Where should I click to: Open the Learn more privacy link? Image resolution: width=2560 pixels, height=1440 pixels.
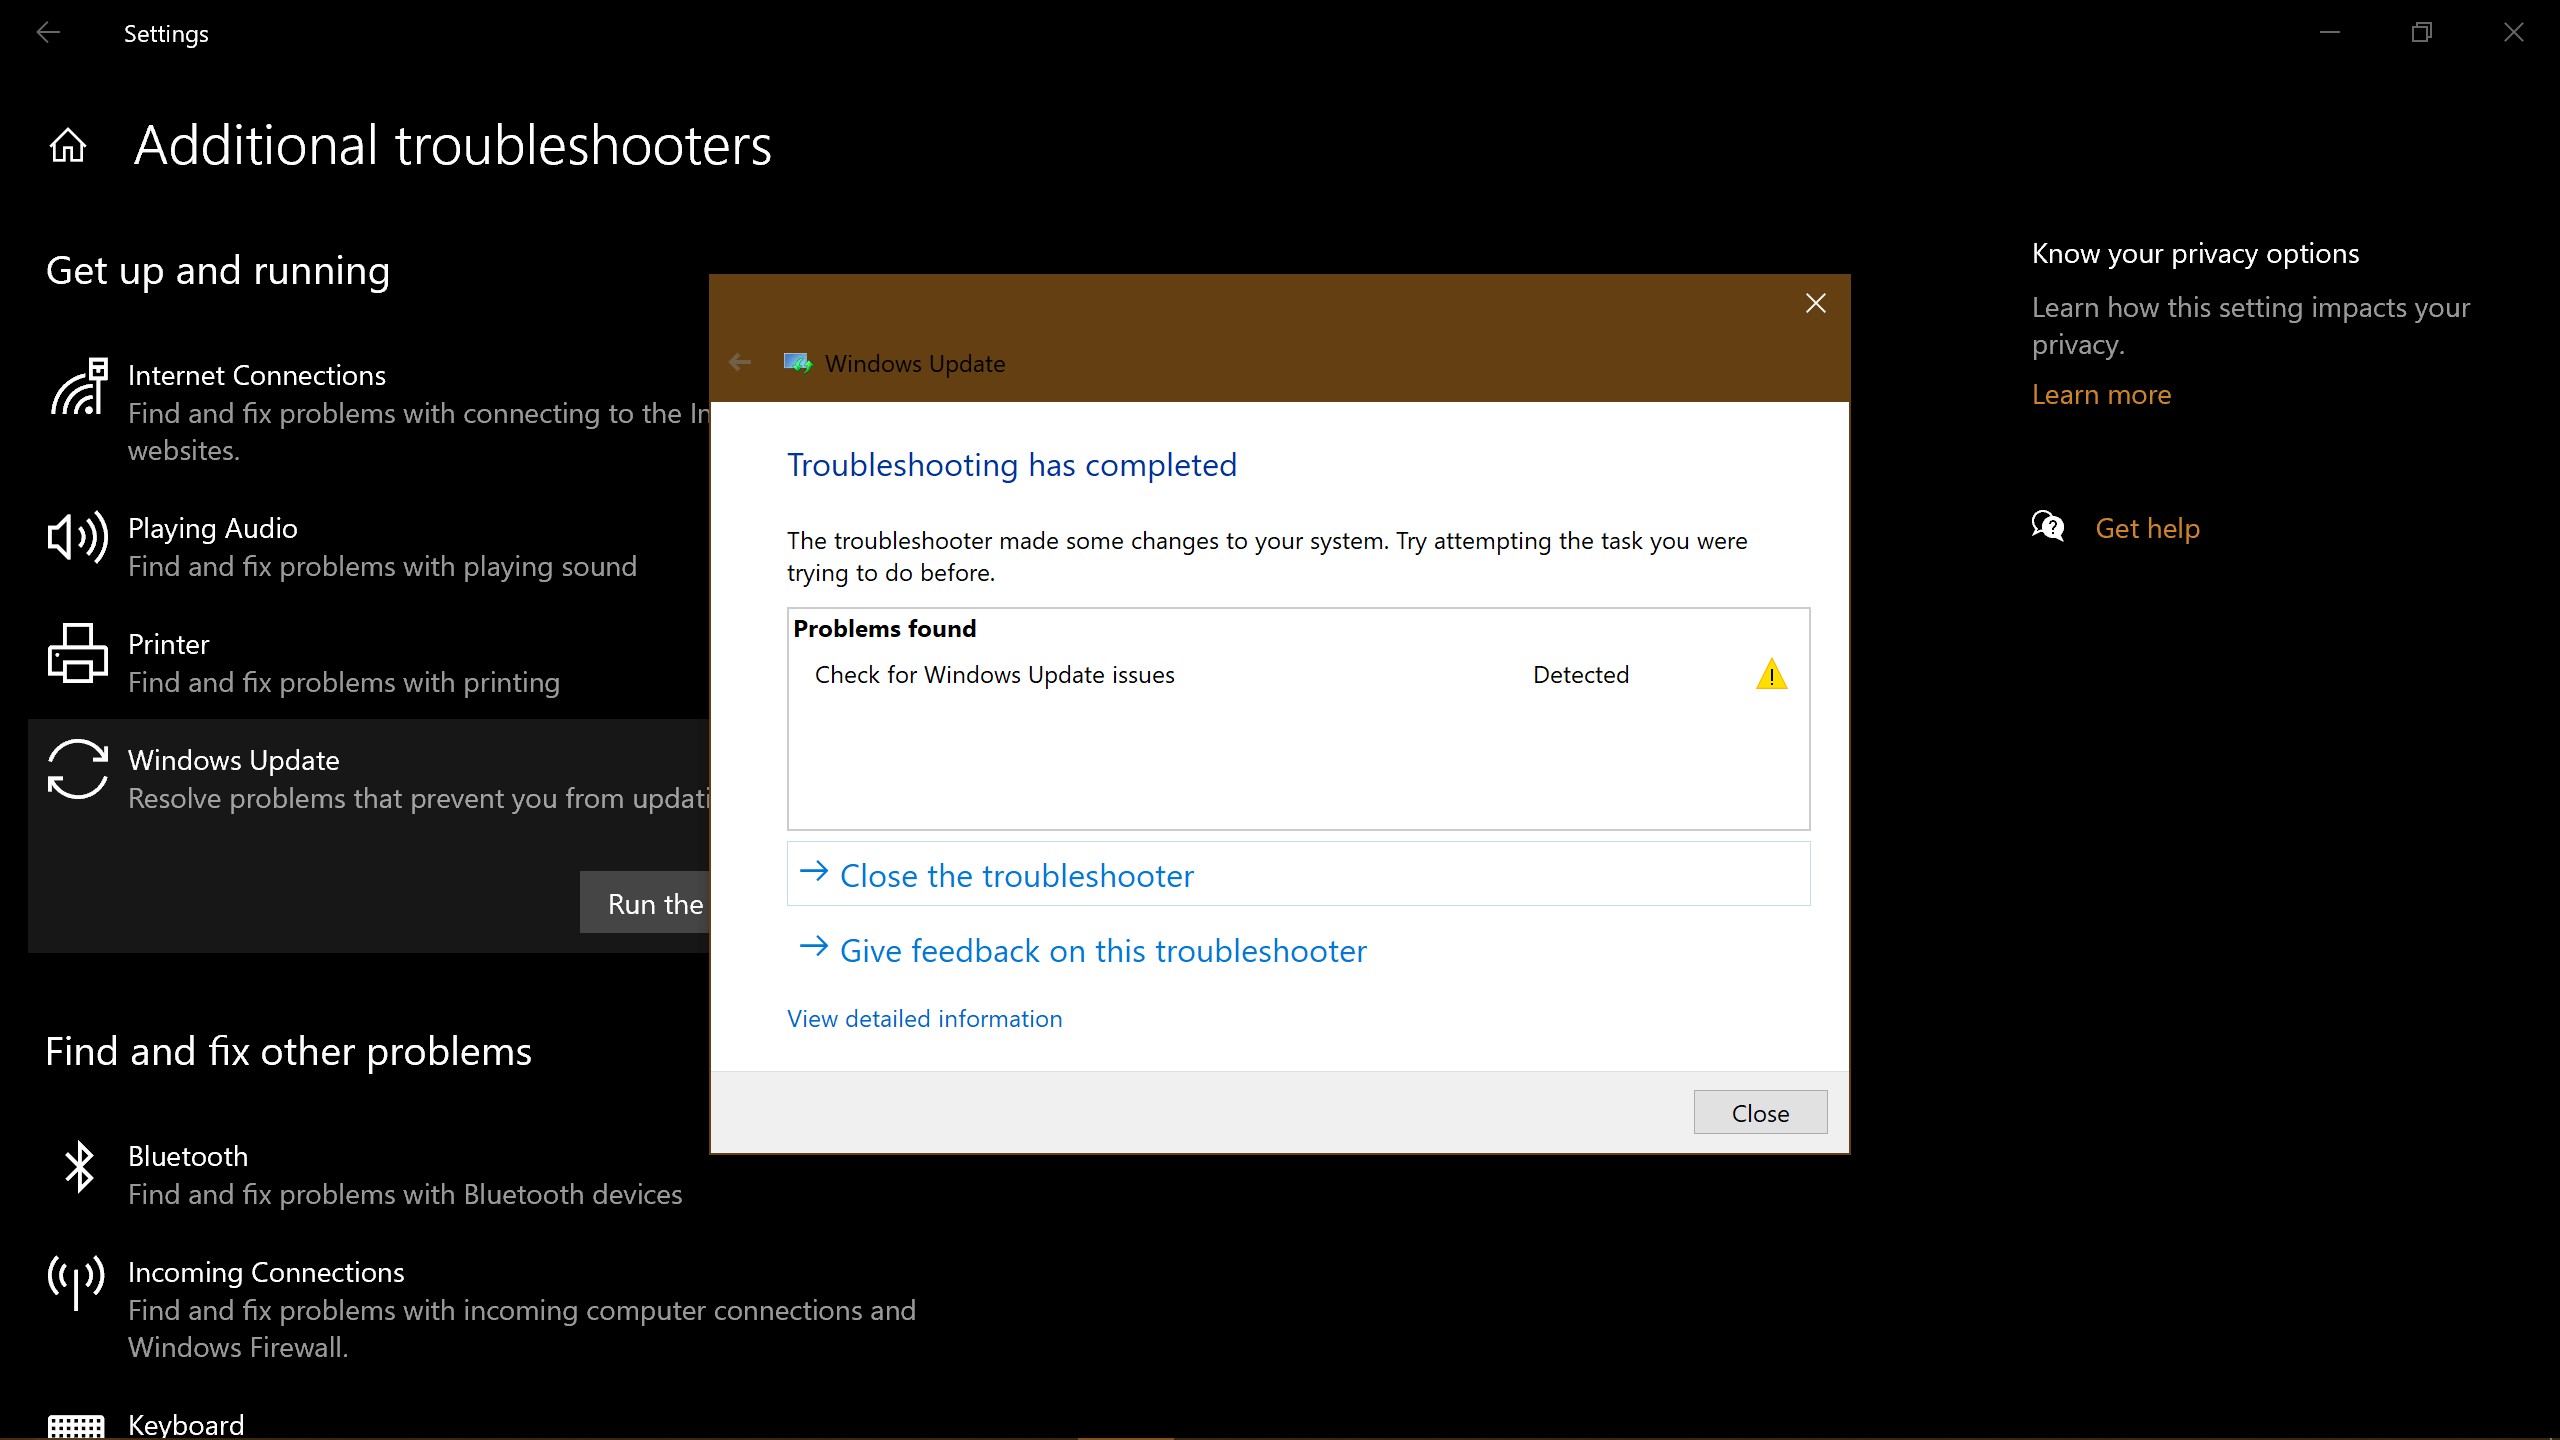(2101, 395)
